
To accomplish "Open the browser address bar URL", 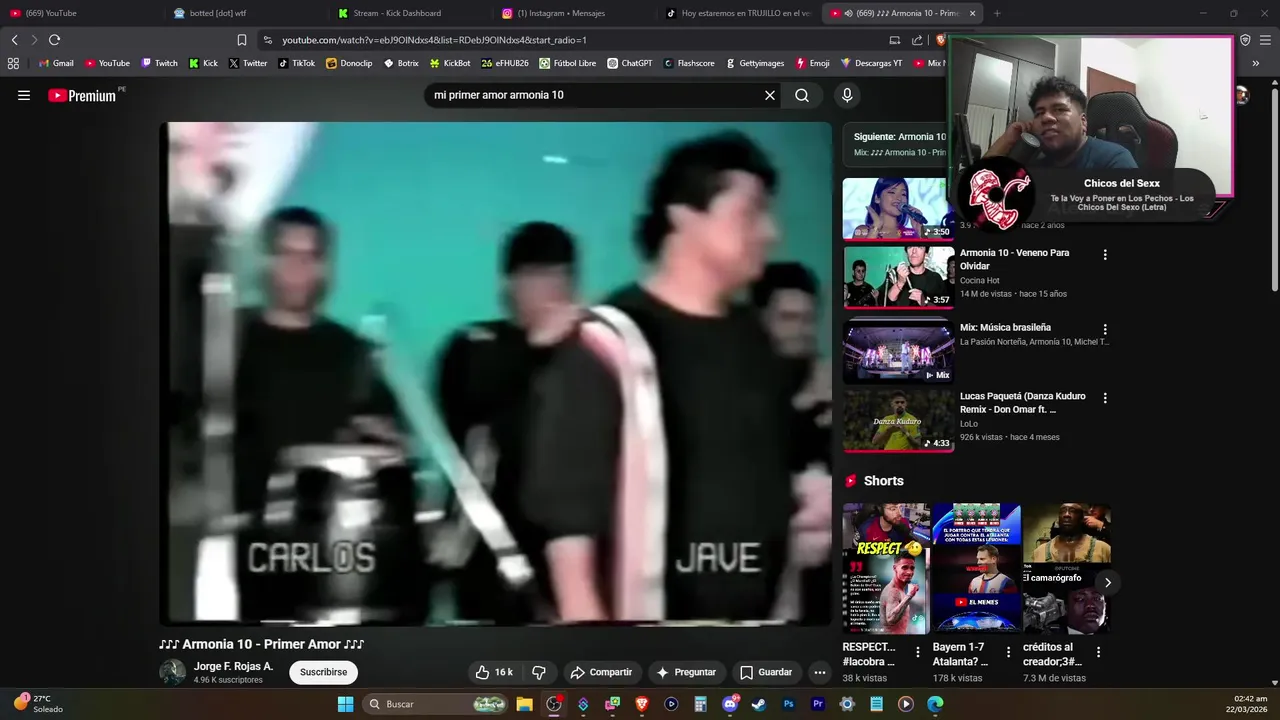I will click(x=434, y=40).
